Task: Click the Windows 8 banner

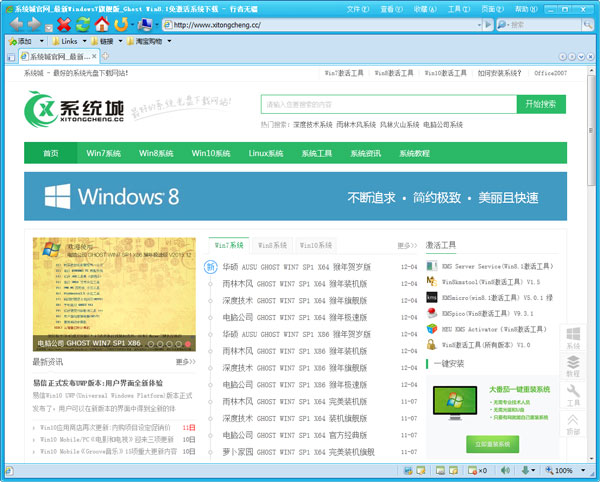Action: coord(295,196)
